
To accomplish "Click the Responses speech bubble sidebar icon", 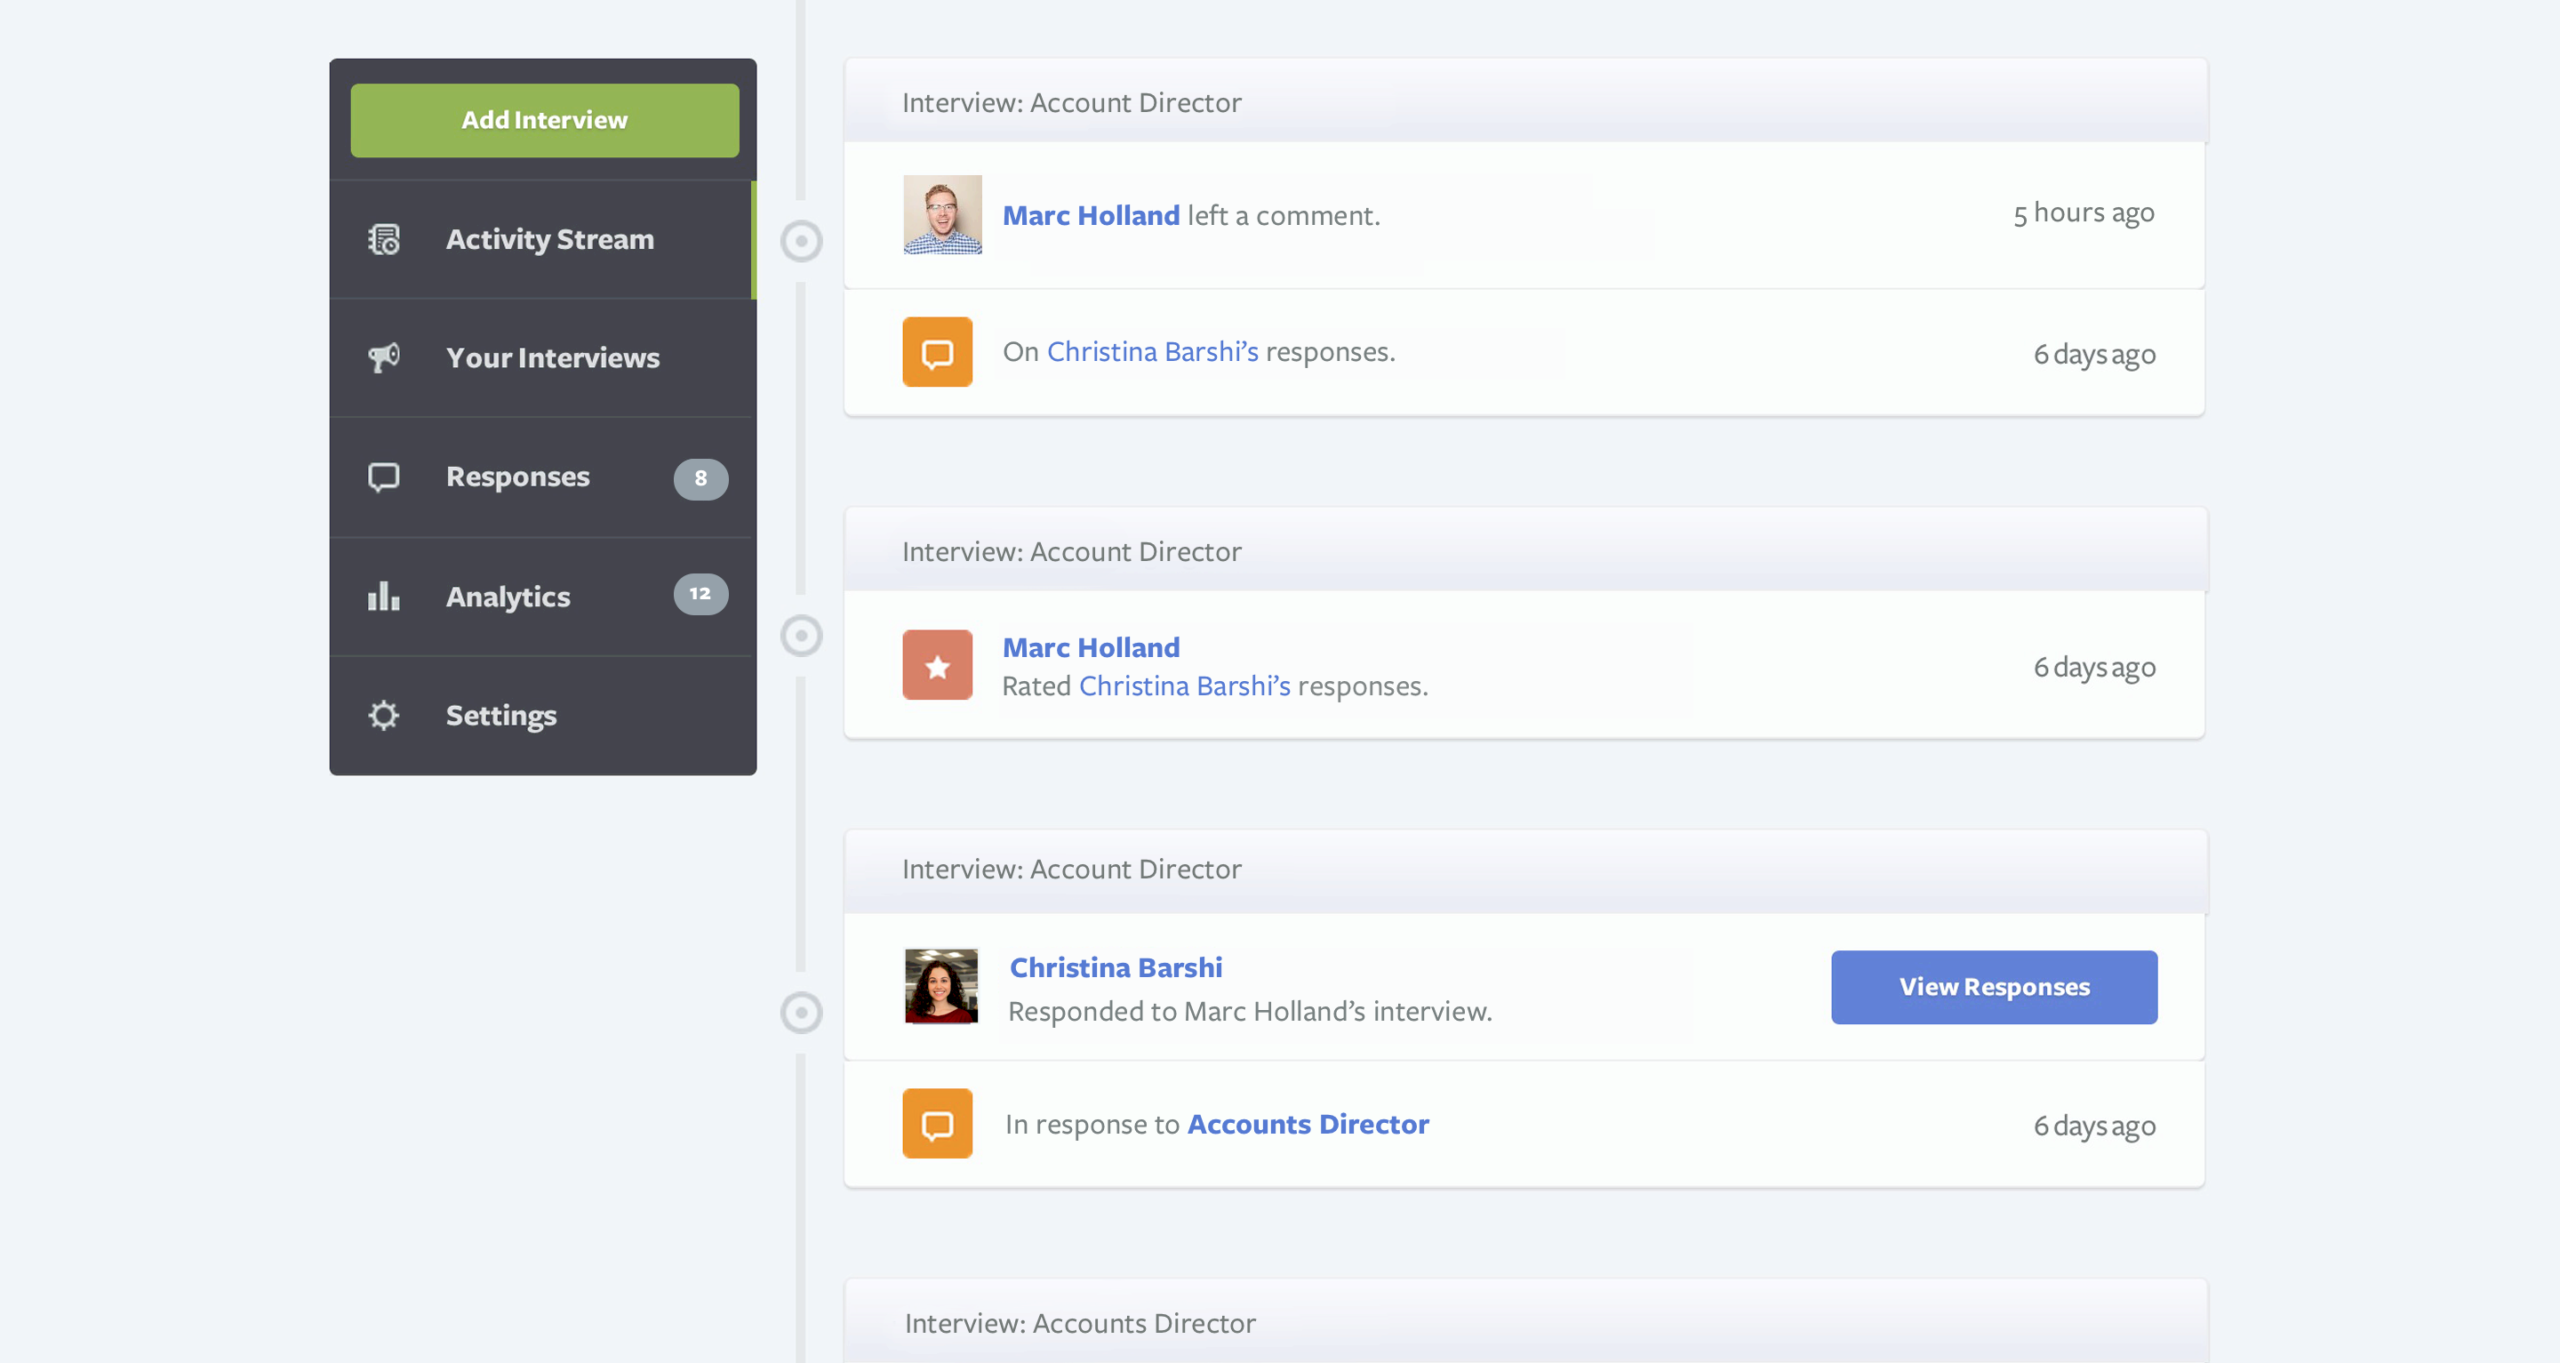I will pos(384,477).
